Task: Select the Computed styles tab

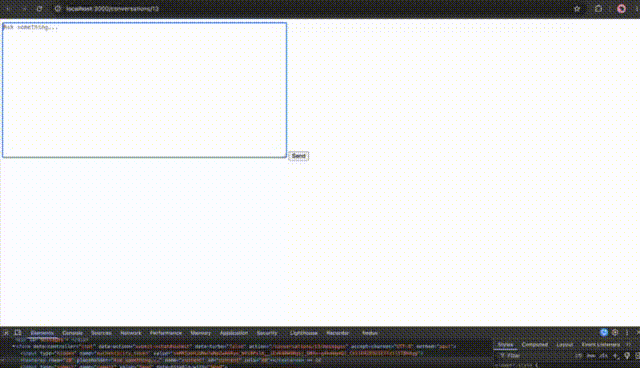Action: (535, 345)
